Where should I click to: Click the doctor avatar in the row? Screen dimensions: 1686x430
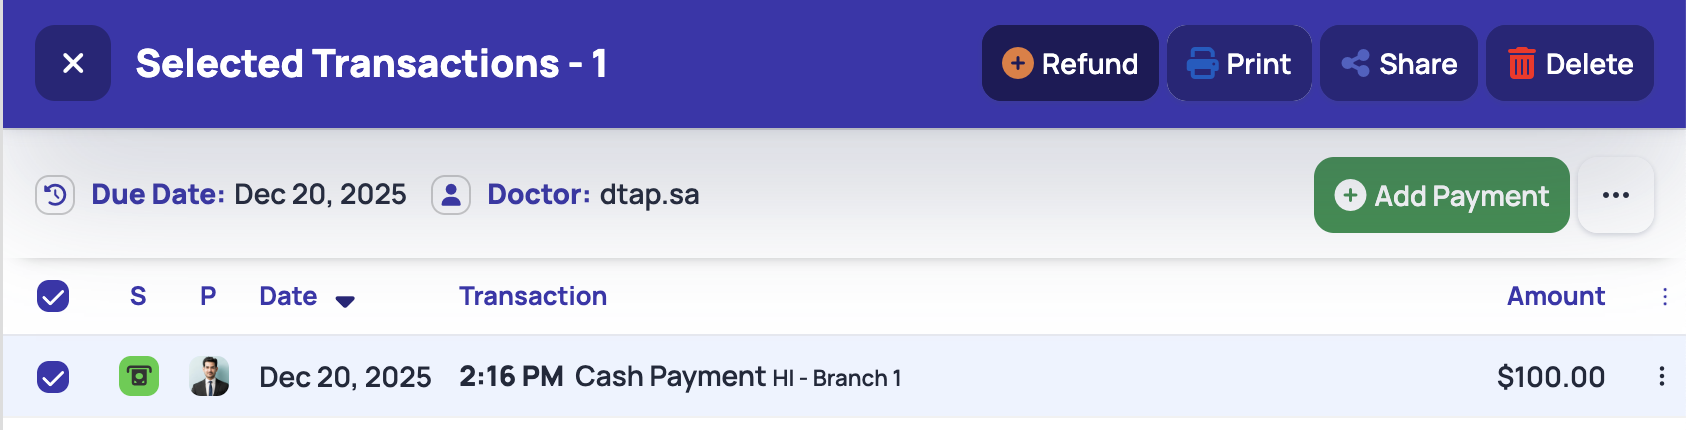[x=209, y=376]
